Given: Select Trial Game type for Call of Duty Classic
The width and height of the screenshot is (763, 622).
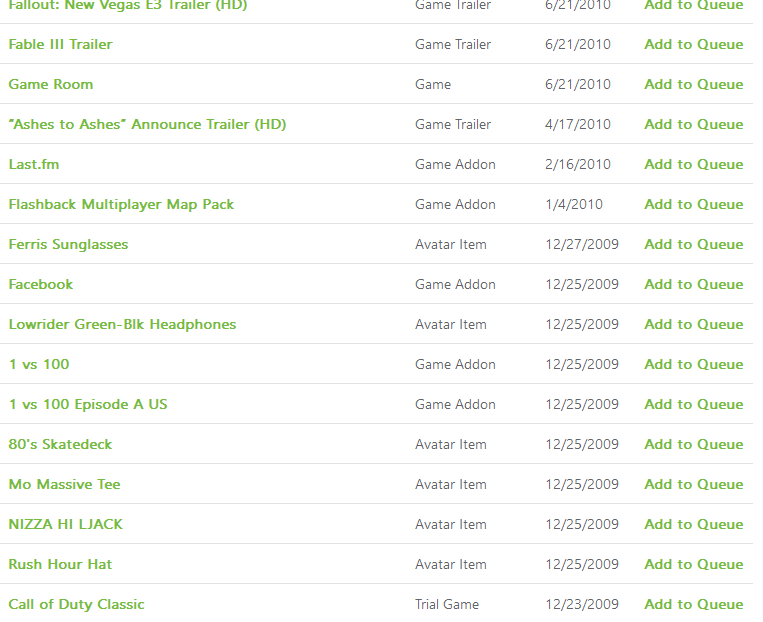Looking at the screenshot, I should coord(447,604).
